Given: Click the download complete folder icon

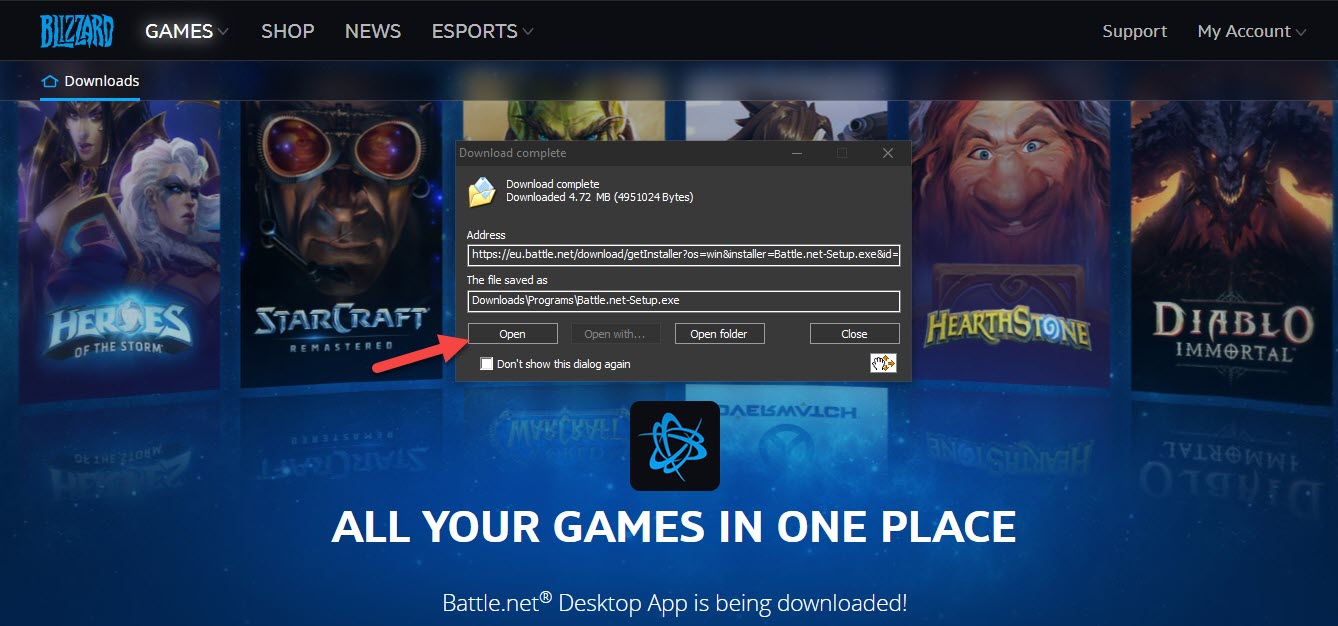Looking at the screenshot, I should point(482,190).
